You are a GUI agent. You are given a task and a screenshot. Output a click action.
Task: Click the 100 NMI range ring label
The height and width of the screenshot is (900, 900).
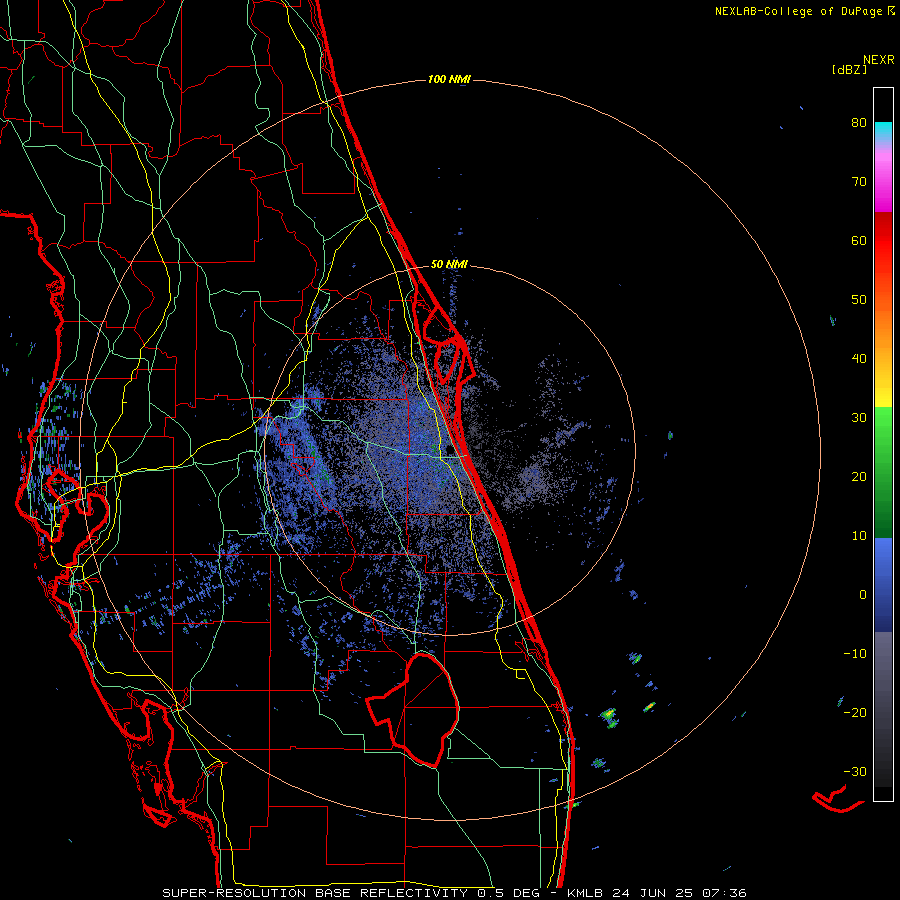(x=449, y=79)
